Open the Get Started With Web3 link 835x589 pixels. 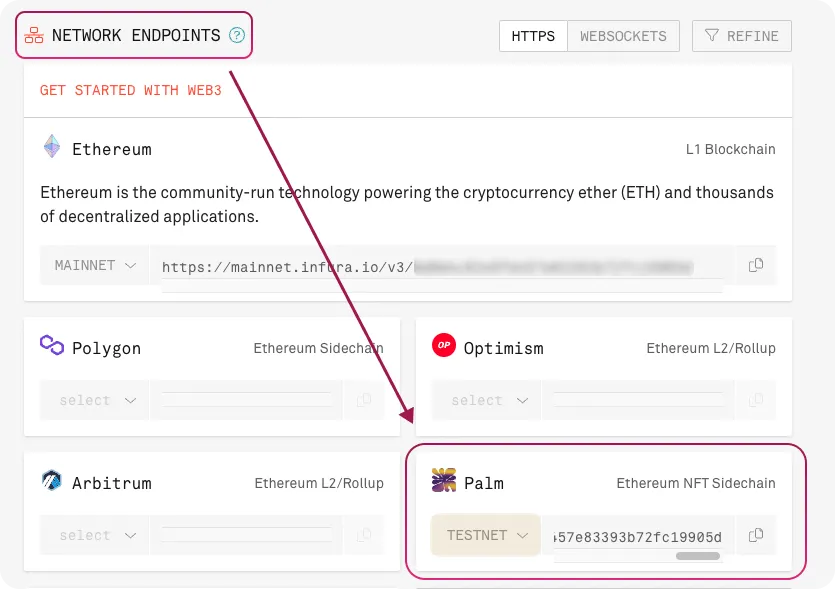click(131, 90)
